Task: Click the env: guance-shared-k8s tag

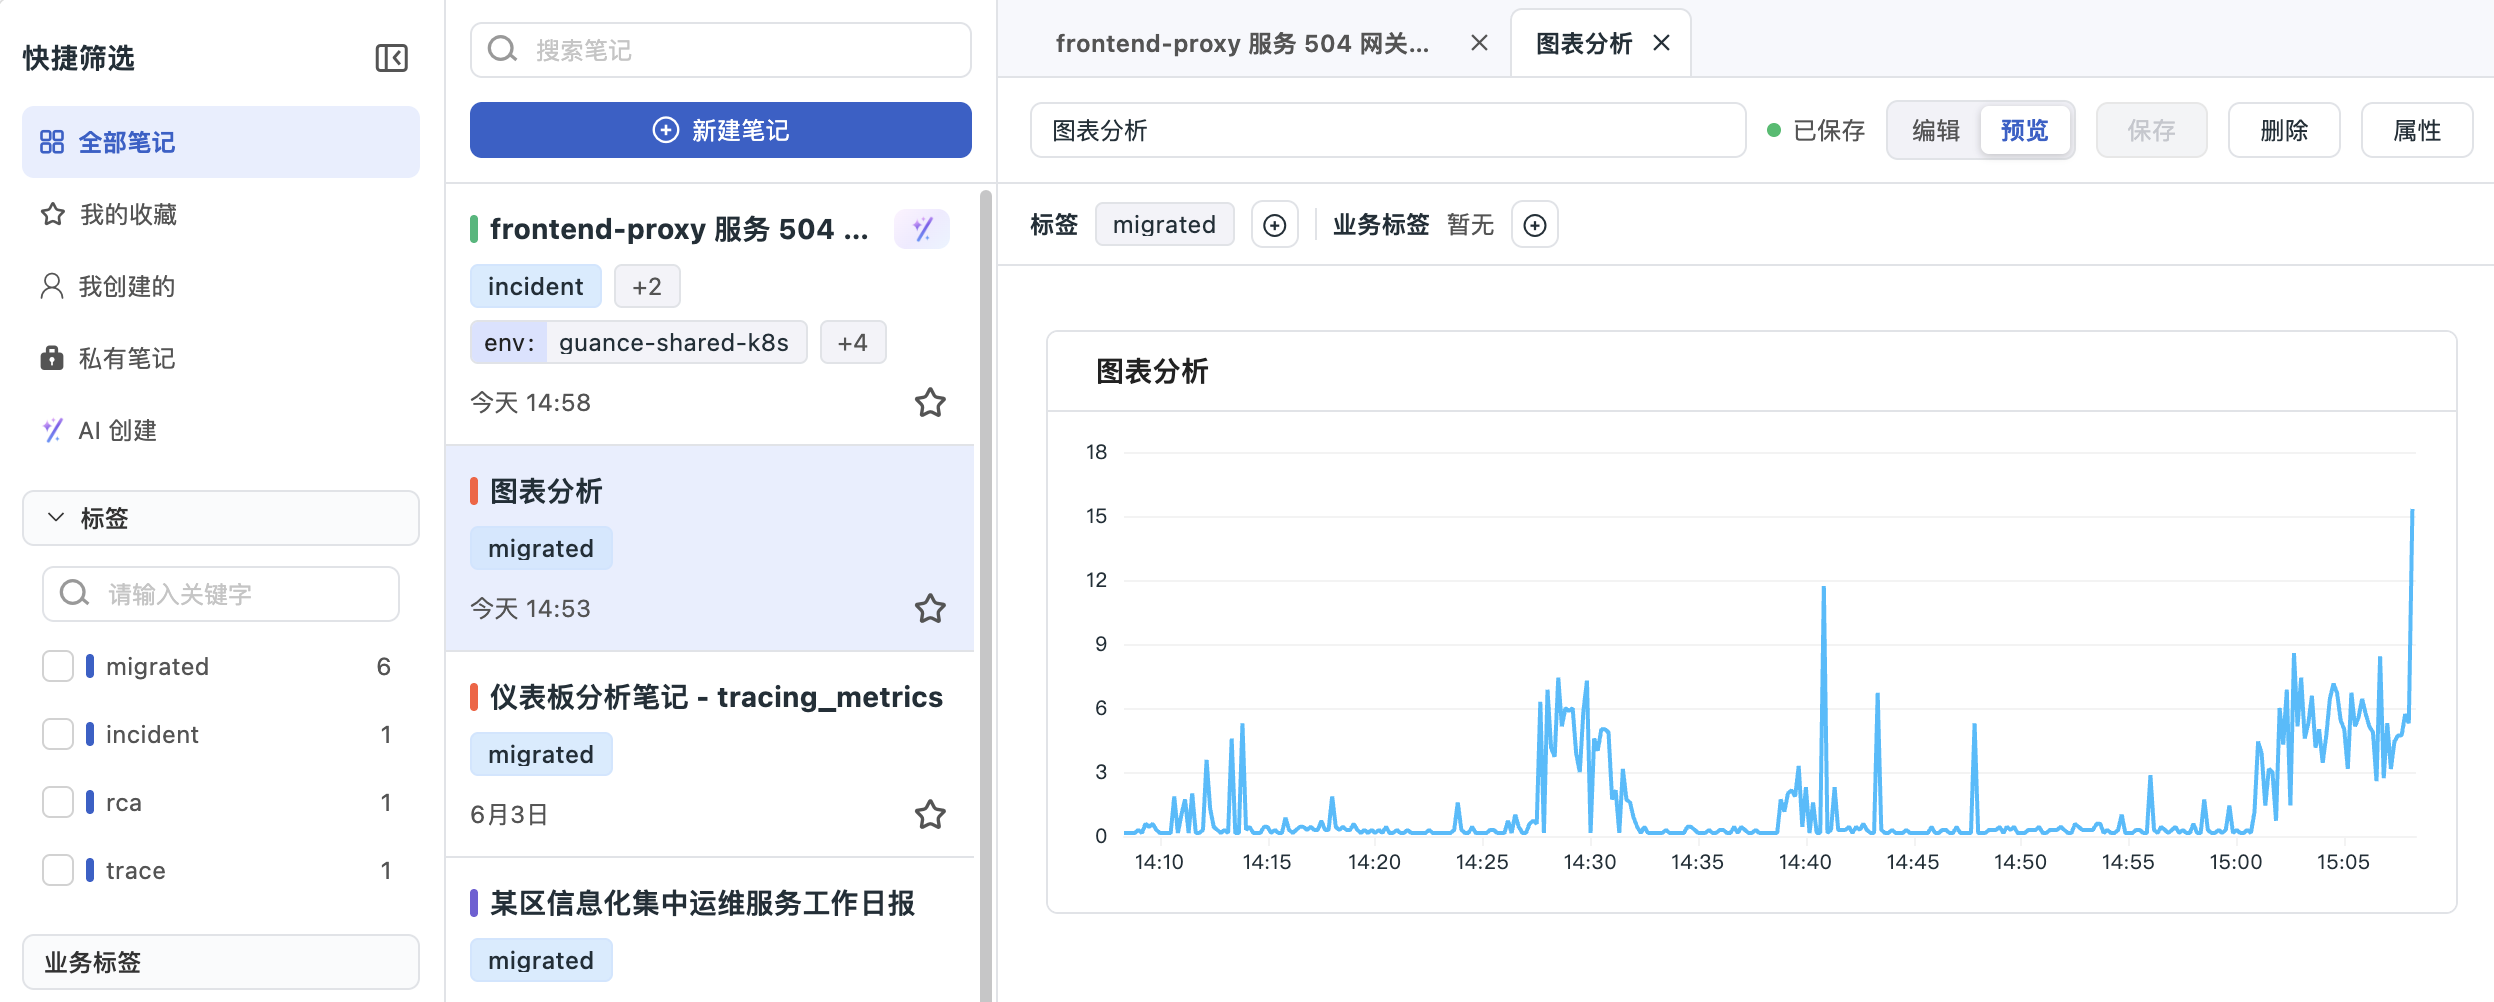Action: coord(638,342)
